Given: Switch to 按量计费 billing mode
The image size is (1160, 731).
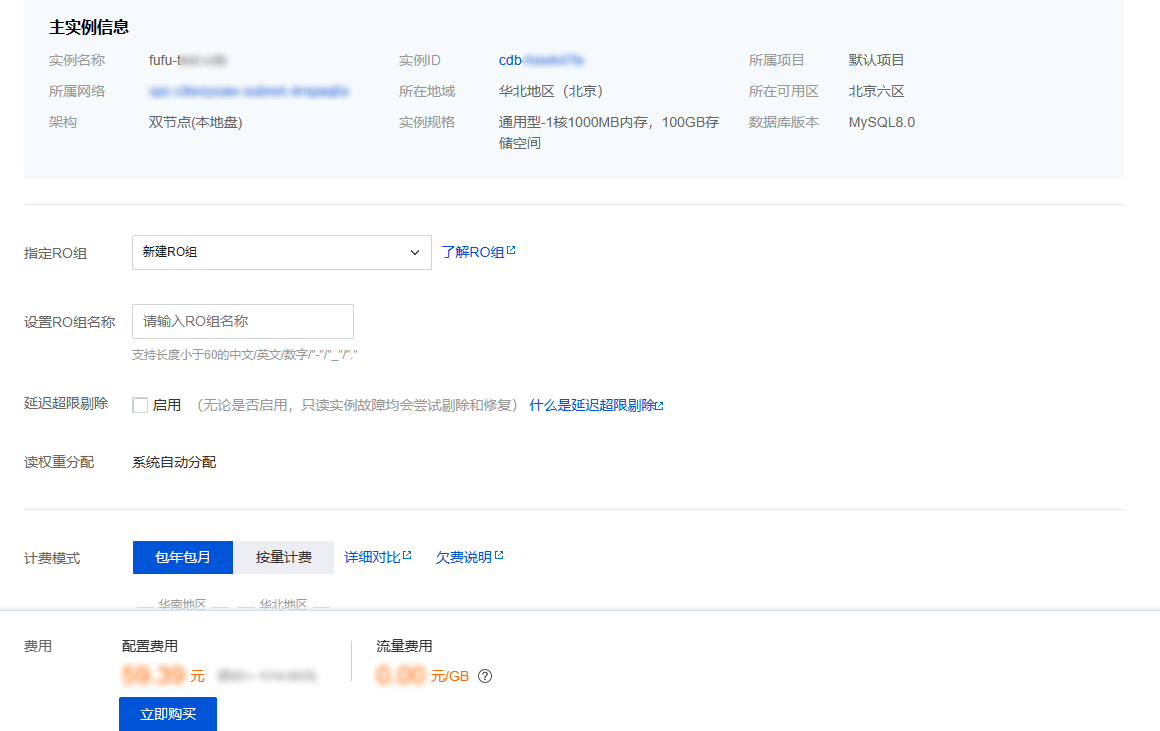Looking at the screenshot, I should pos(283,557).
